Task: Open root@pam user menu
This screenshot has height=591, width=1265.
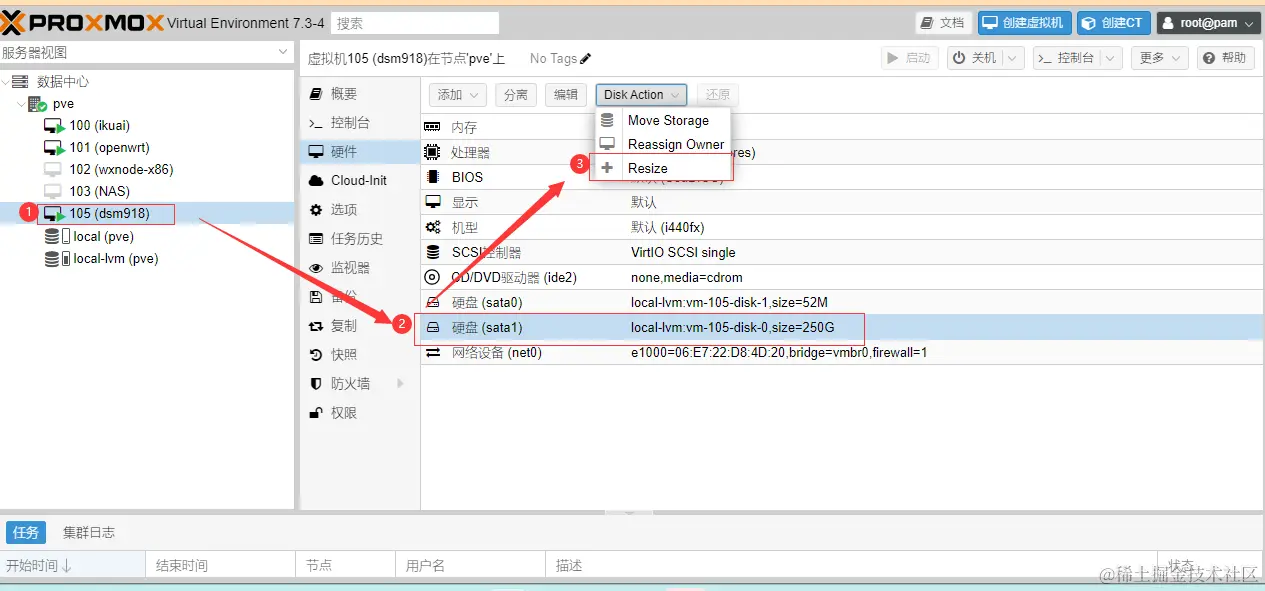Action: pyautogui.click(x=1209, y=22)
